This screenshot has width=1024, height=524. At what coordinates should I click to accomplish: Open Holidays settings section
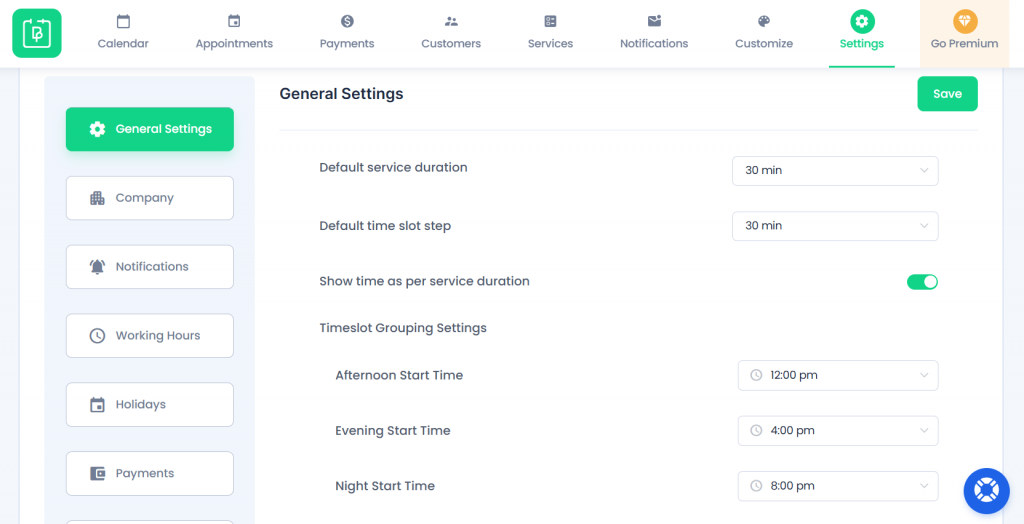(x=150, y=404)
